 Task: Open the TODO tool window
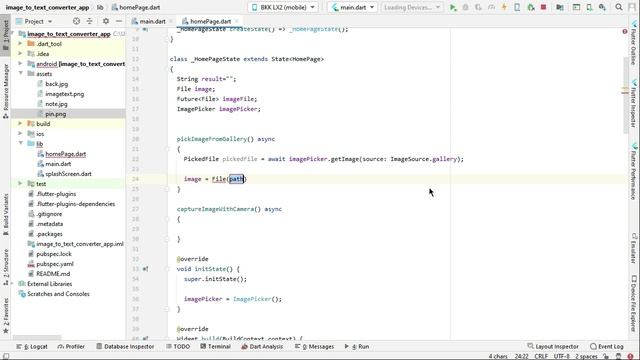(x=178, y=347)
